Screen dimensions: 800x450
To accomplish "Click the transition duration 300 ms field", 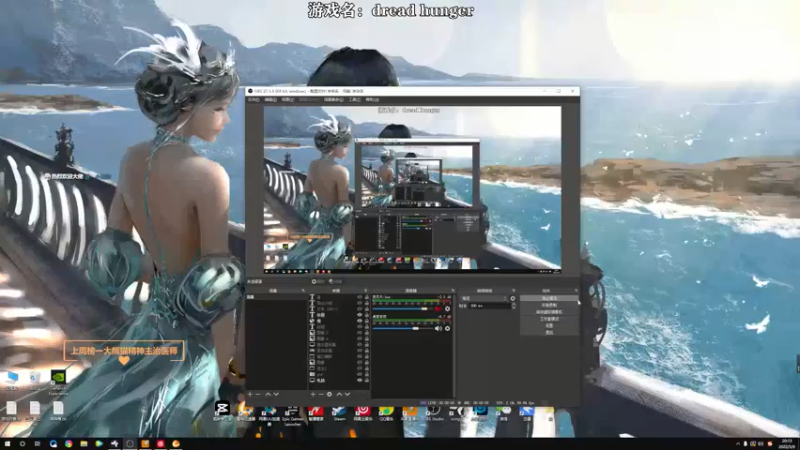I will coord(490,306).
